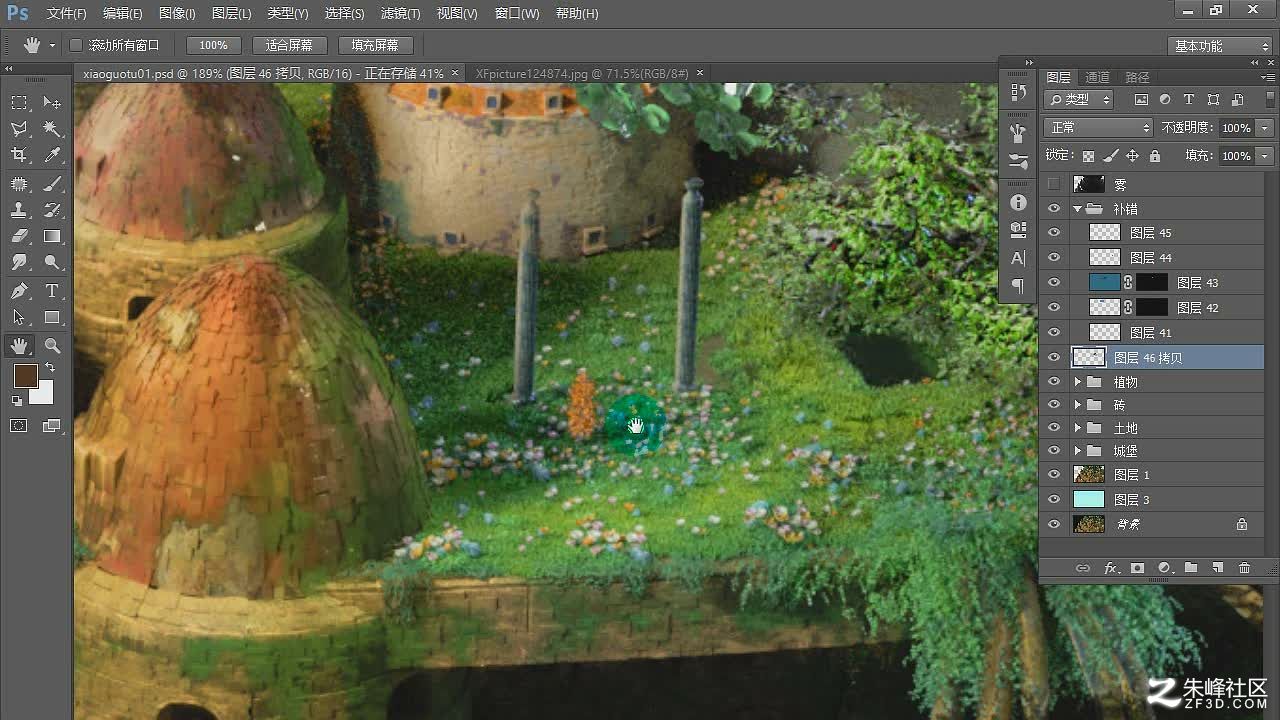Open the History panel icon
This screenshot has width=1280, height=720.
click(x=1018, y=92)
